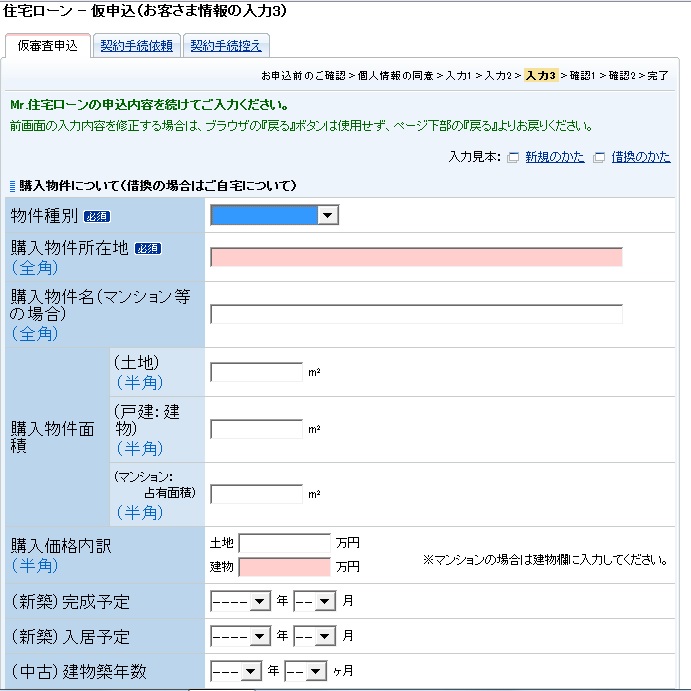Expand the 建物築年数 years dropdown
The height and width of the screenshot is (691, 691).
pyautogui.click(x=236, y=670)
